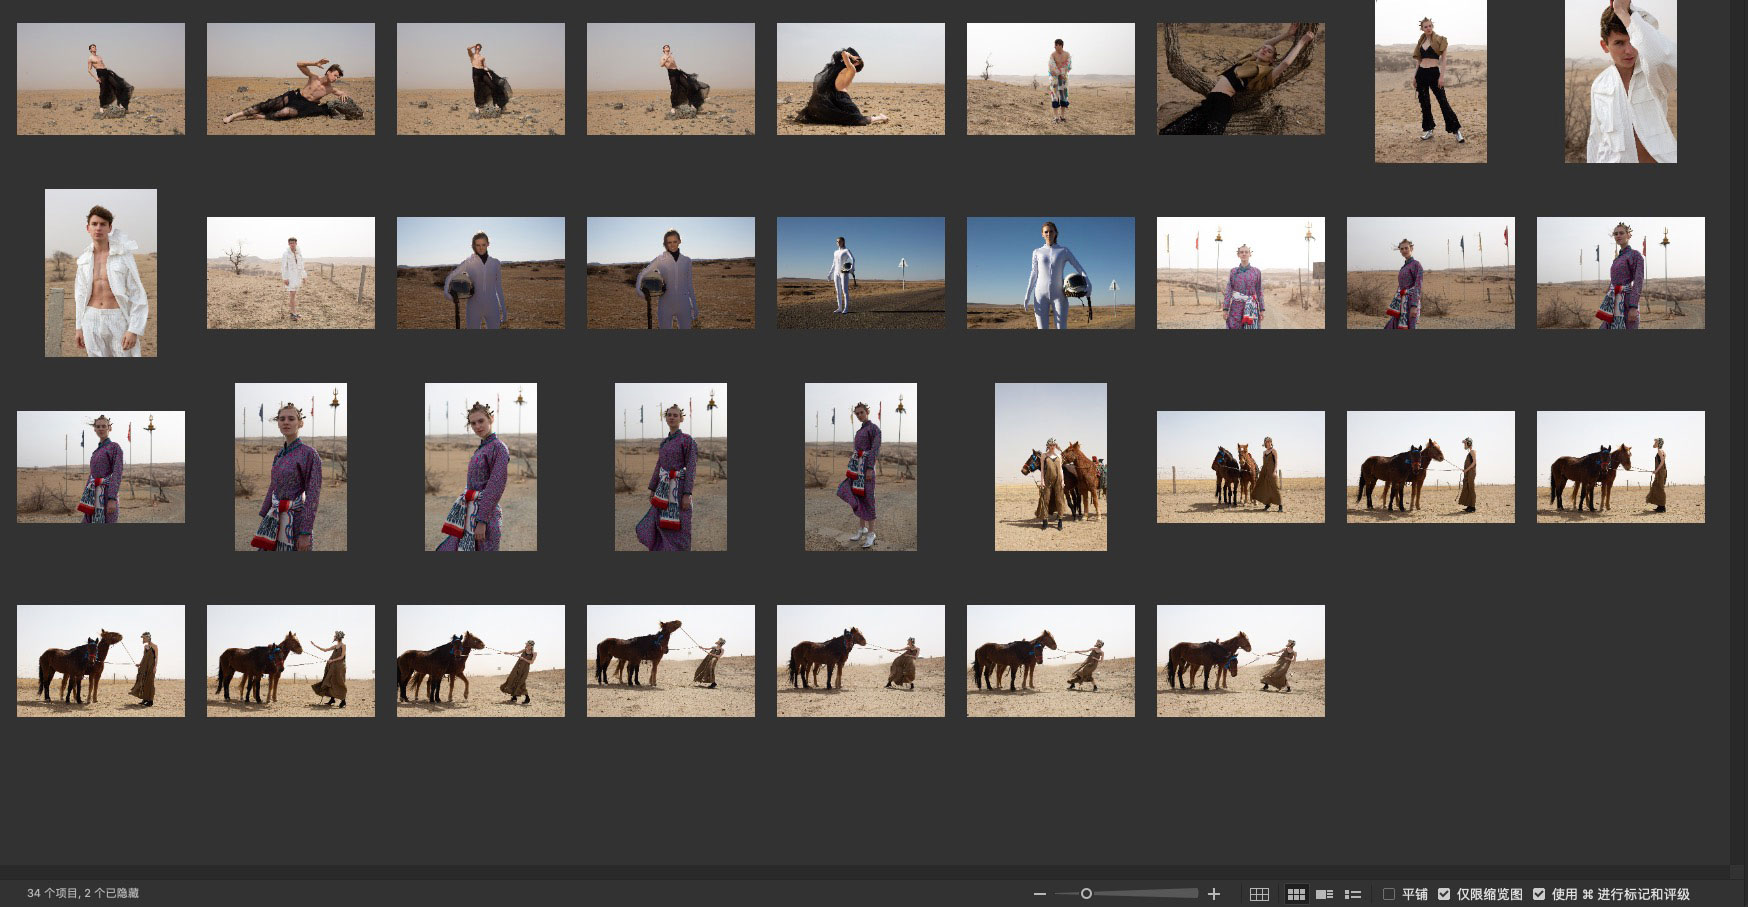Select the crouching black dress photo
The width and height of the screenshot is (1748, 907).
[x=861, y=79]
